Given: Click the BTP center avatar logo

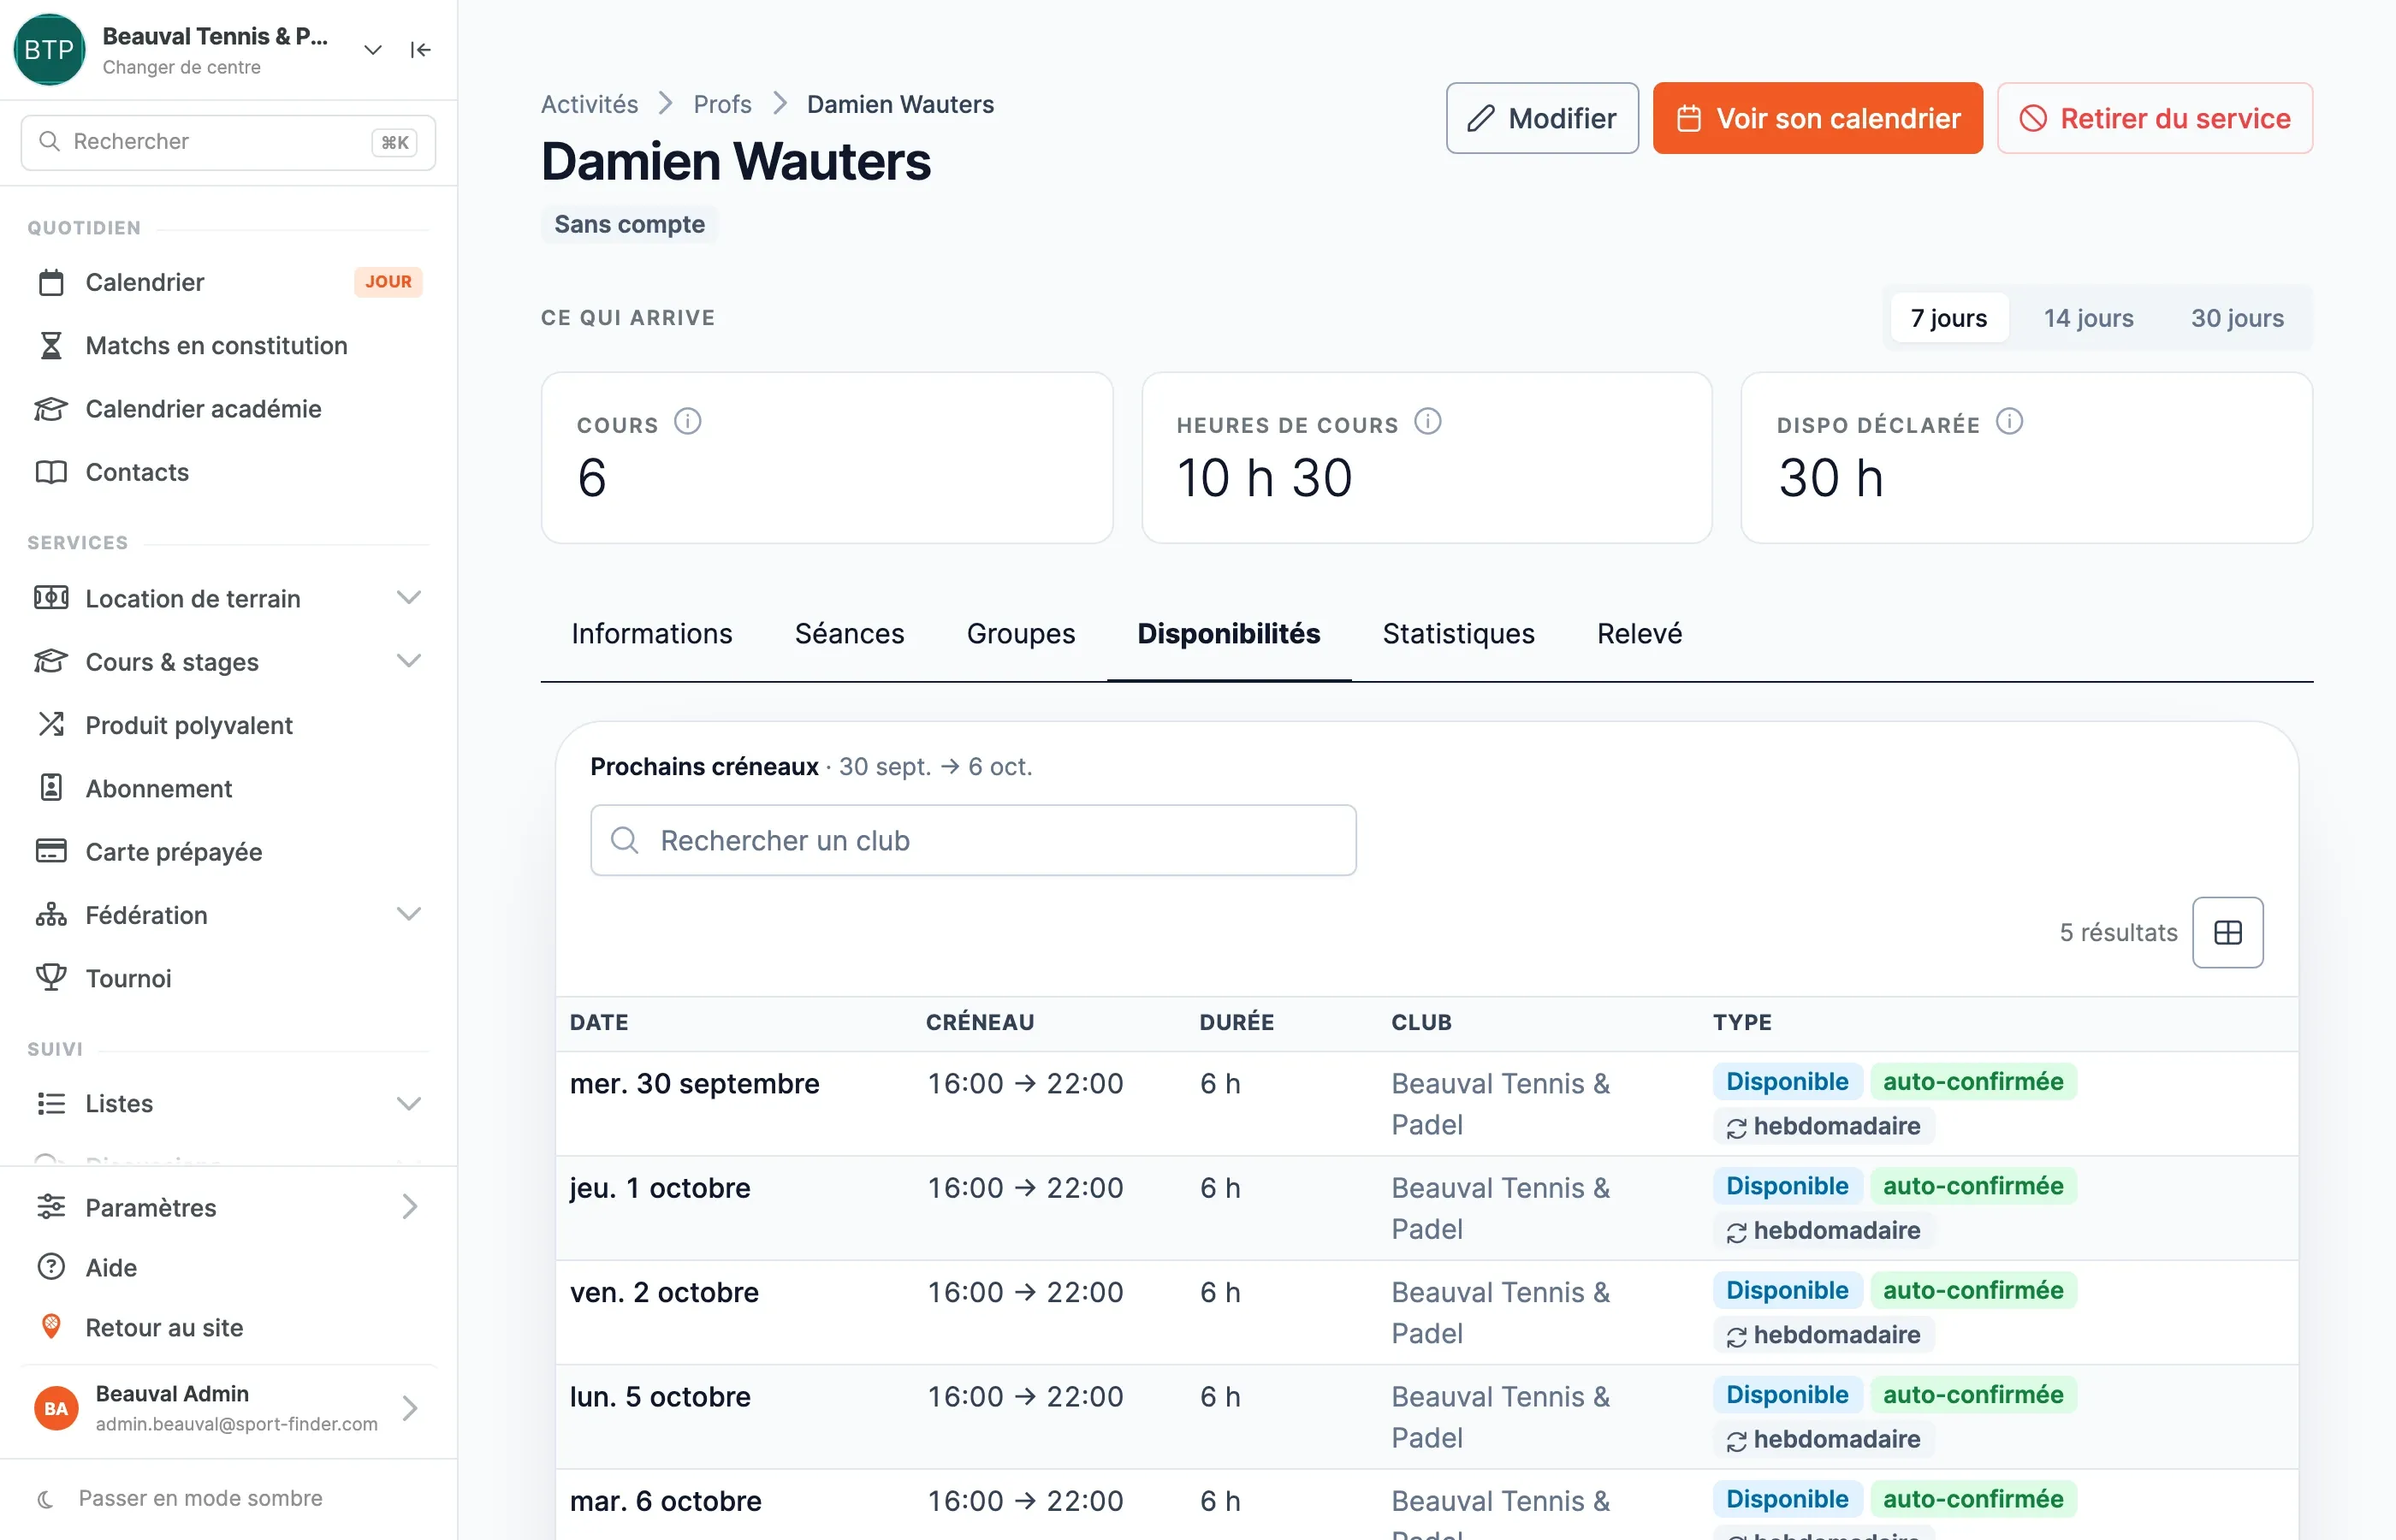Looking at the screenshot, I should 49,50.
